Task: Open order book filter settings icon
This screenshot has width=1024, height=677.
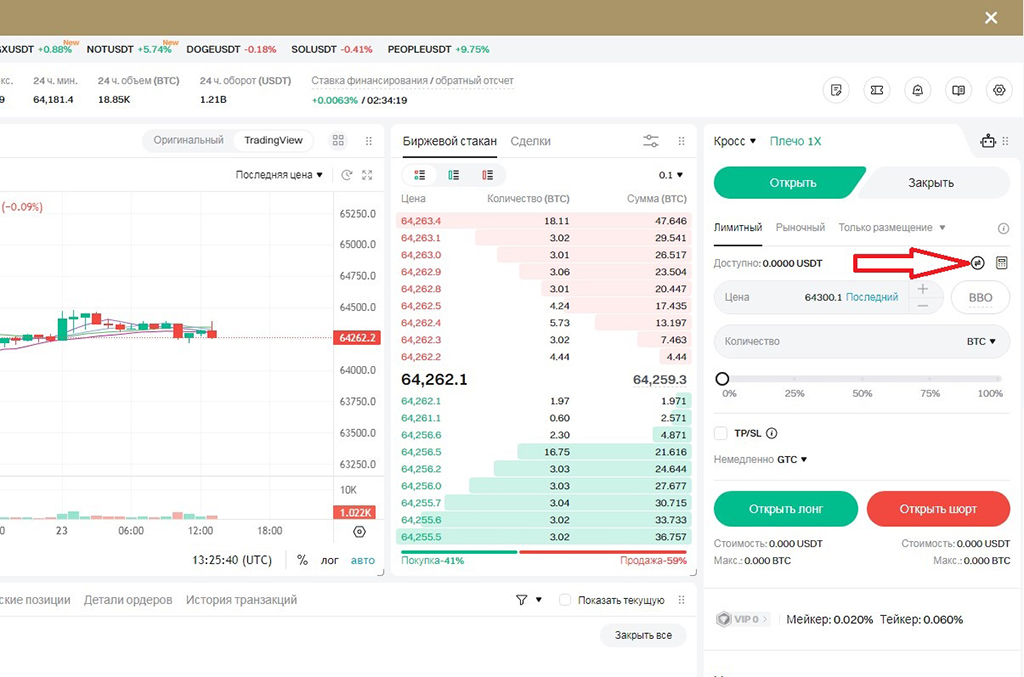Action: (x=651, y=141)
